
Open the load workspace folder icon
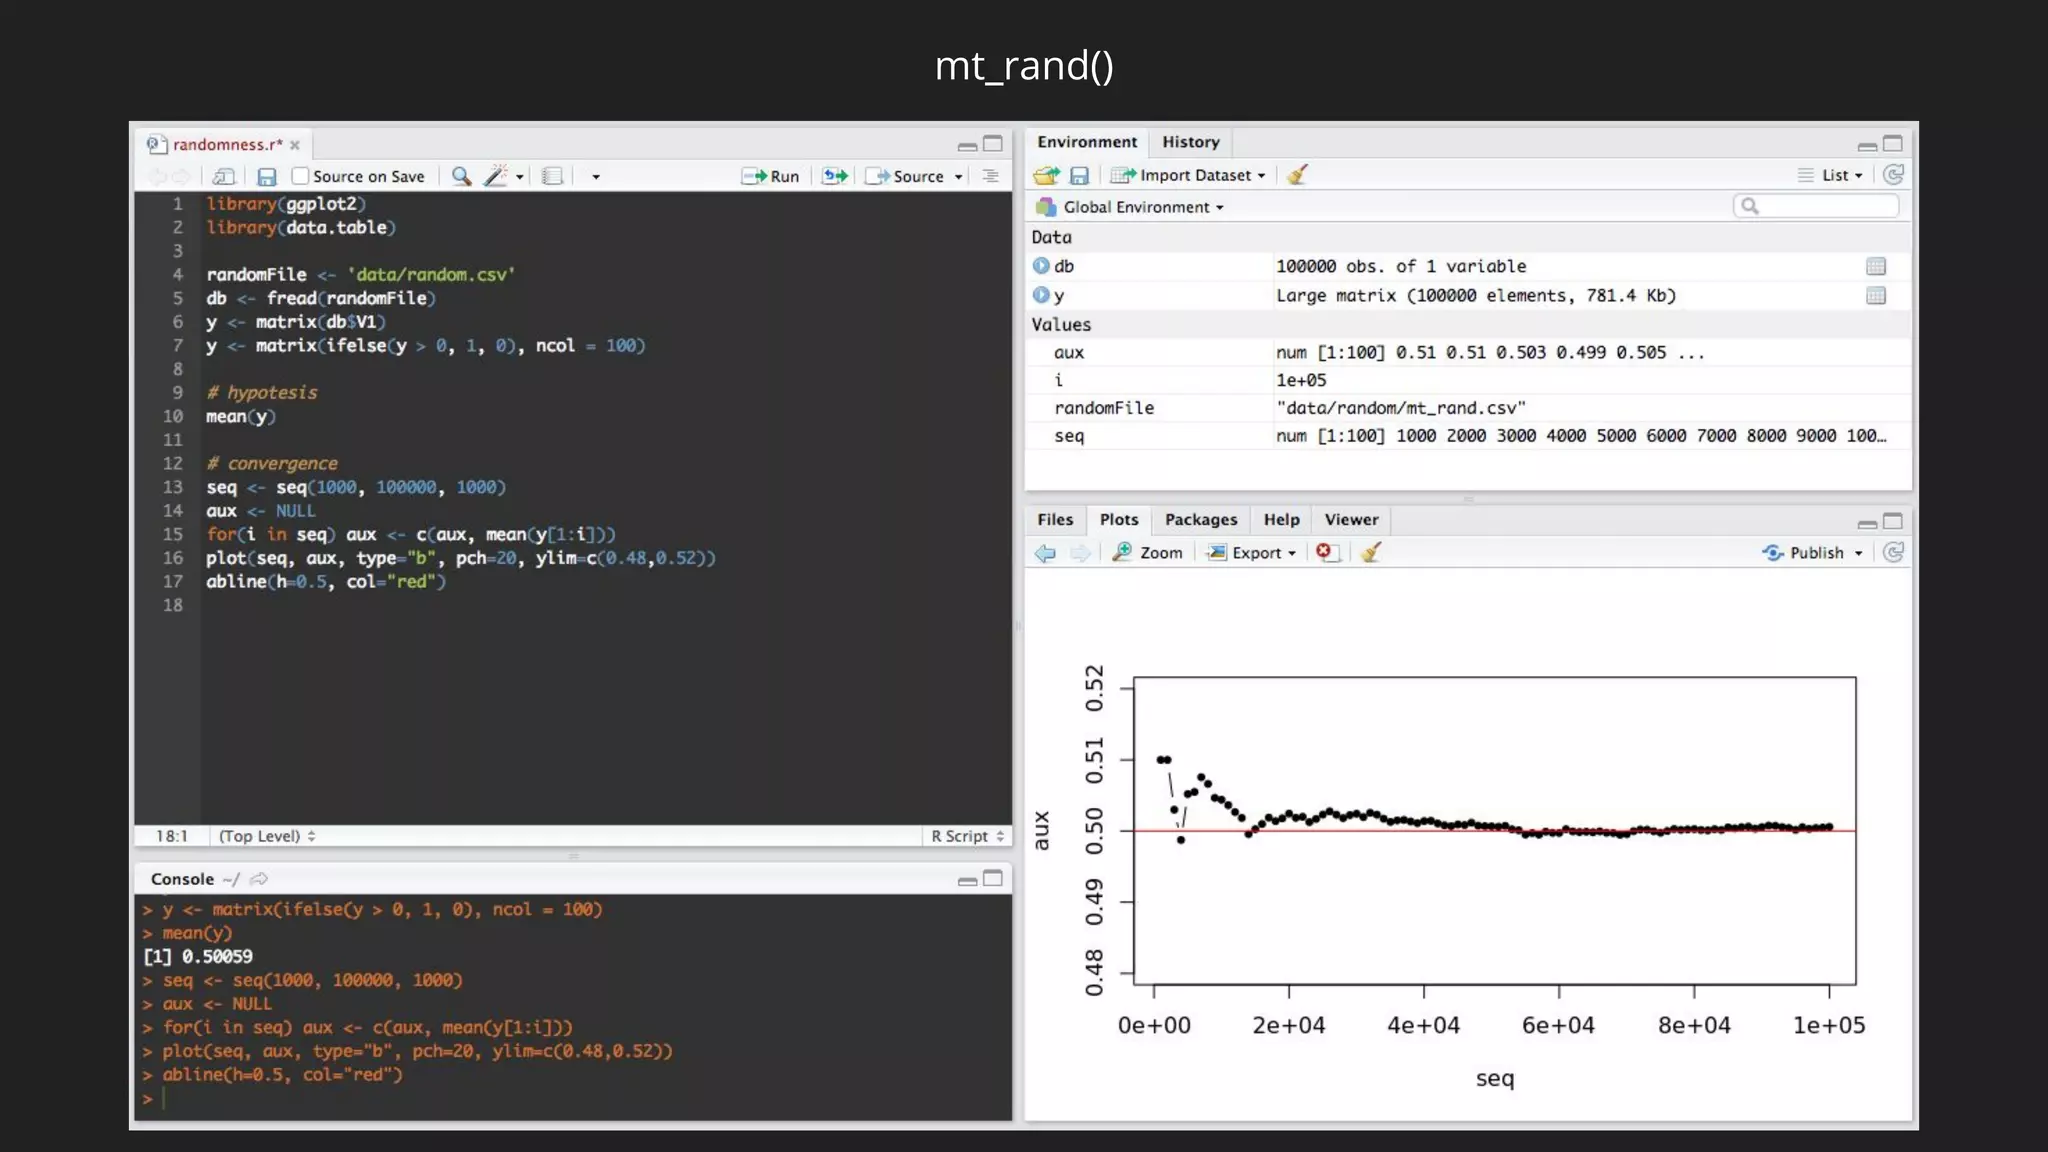[1046, 175]
